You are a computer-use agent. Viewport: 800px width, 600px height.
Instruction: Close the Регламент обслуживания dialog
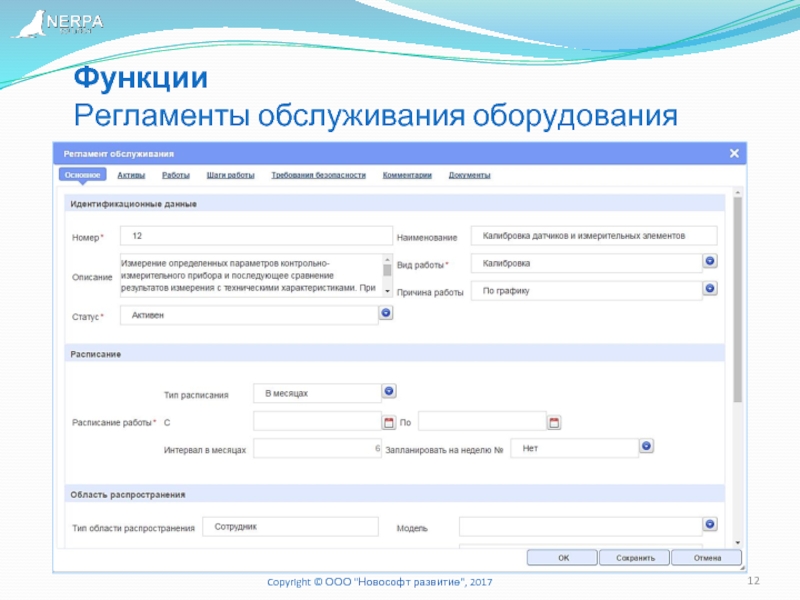[x=734, y=153]
